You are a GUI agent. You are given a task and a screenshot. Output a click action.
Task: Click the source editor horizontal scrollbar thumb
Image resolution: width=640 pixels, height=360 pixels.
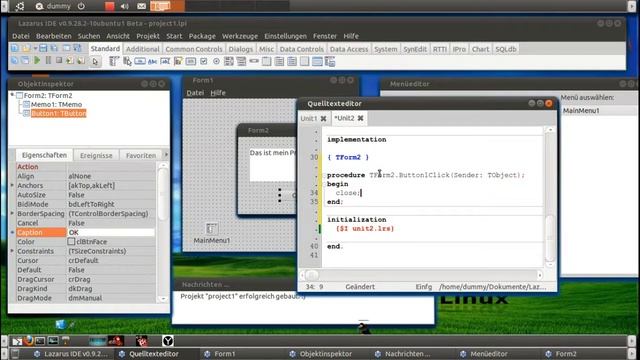click(x=312, y=275)
